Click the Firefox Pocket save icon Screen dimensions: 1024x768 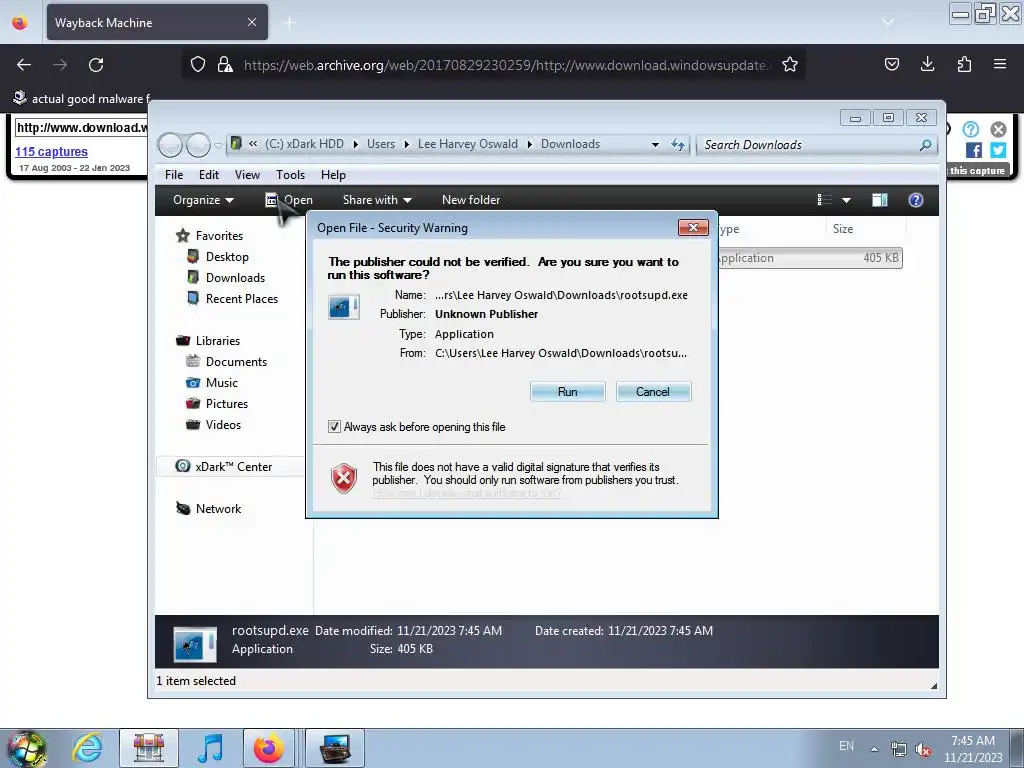[891, 64]
